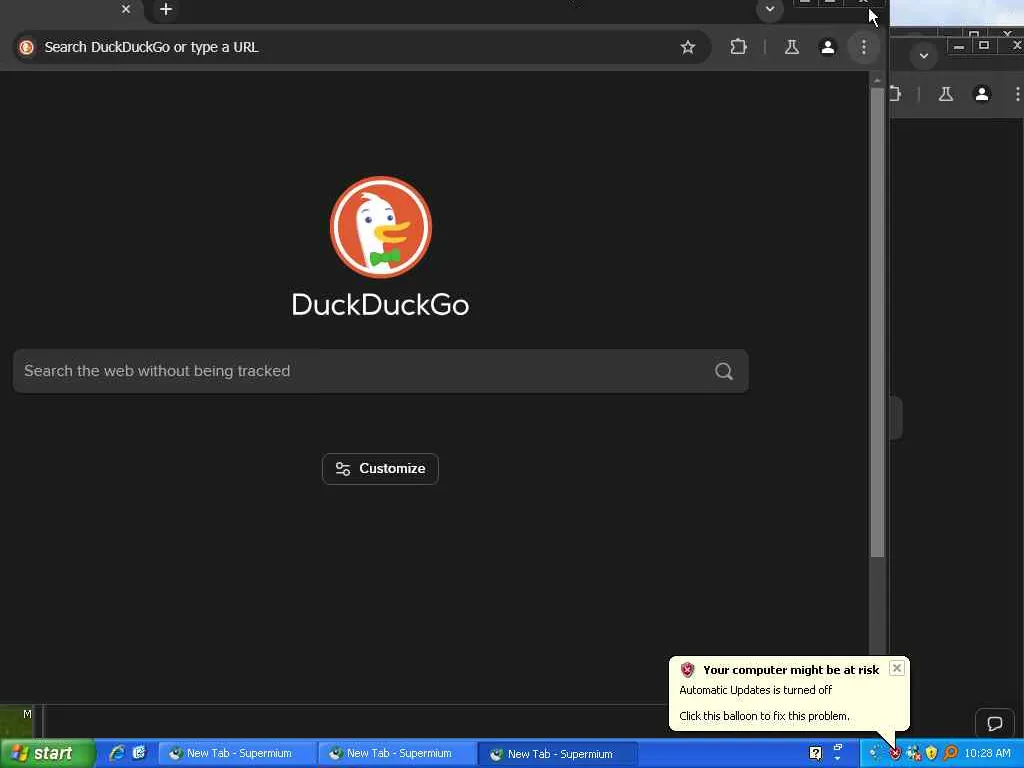Click the leftmost blue tray icon
The width and height of the screenshot is (1024, 768).
pyautogui.click(x=876, y=754)
